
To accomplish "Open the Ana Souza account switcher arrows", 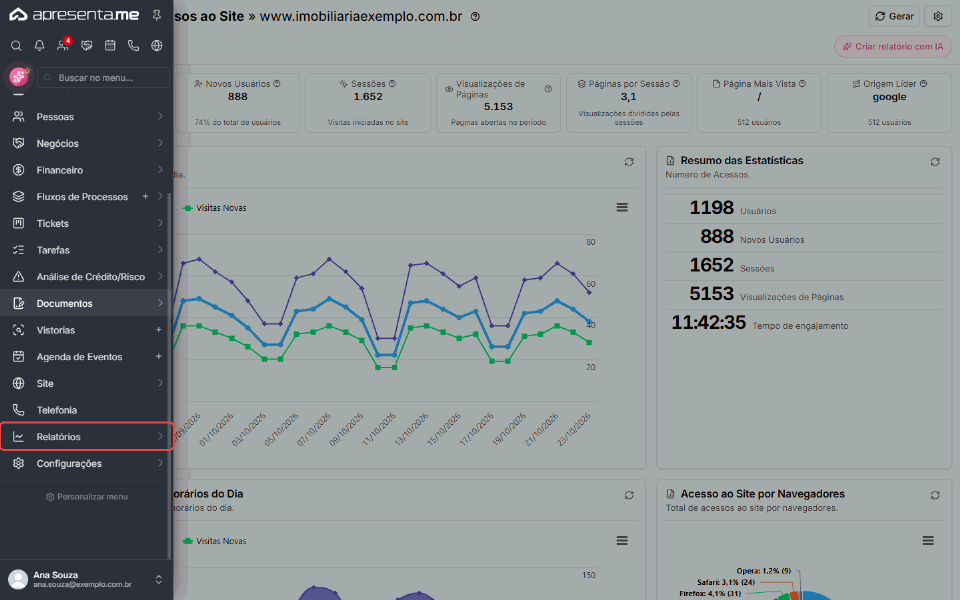I will tap(159, 579).
